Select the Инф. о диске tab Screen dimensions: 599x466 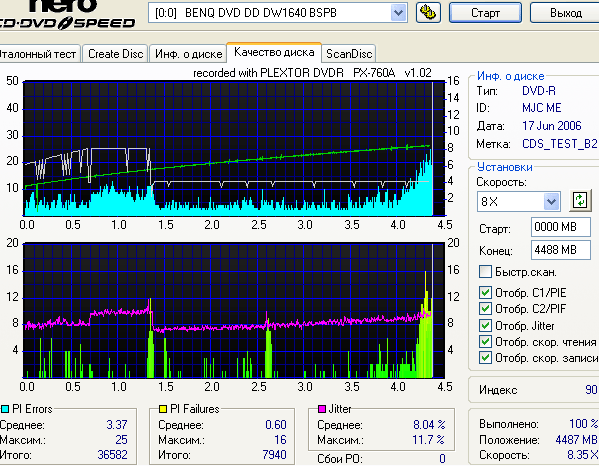[x=188, y=54]
